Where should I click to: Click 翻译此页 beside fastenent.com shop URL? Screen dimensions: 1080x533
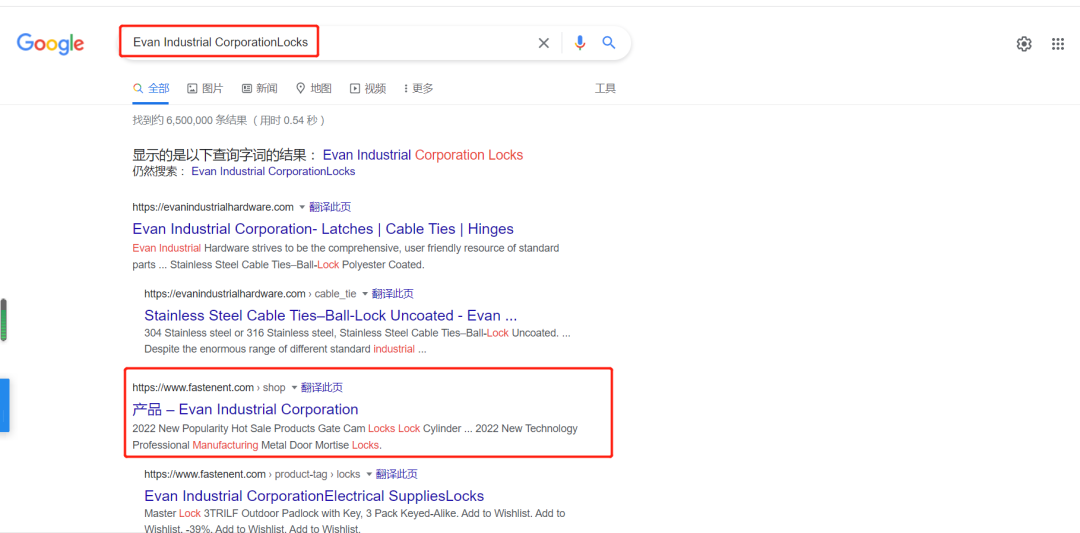[322, 388]
